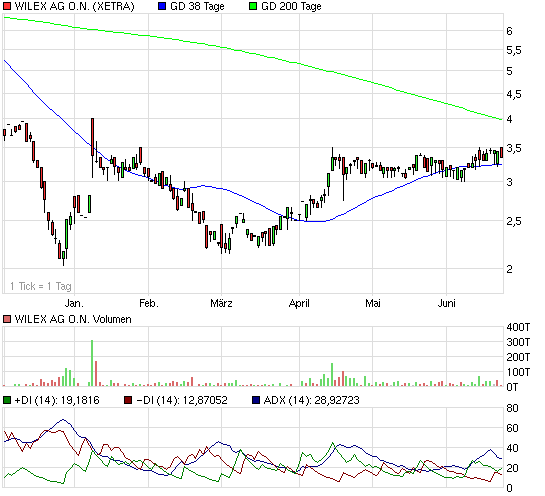Image resolution: width=545 pixels, height=496 pixels.
Task: Click the price axis label '6'
Action: 510,31
